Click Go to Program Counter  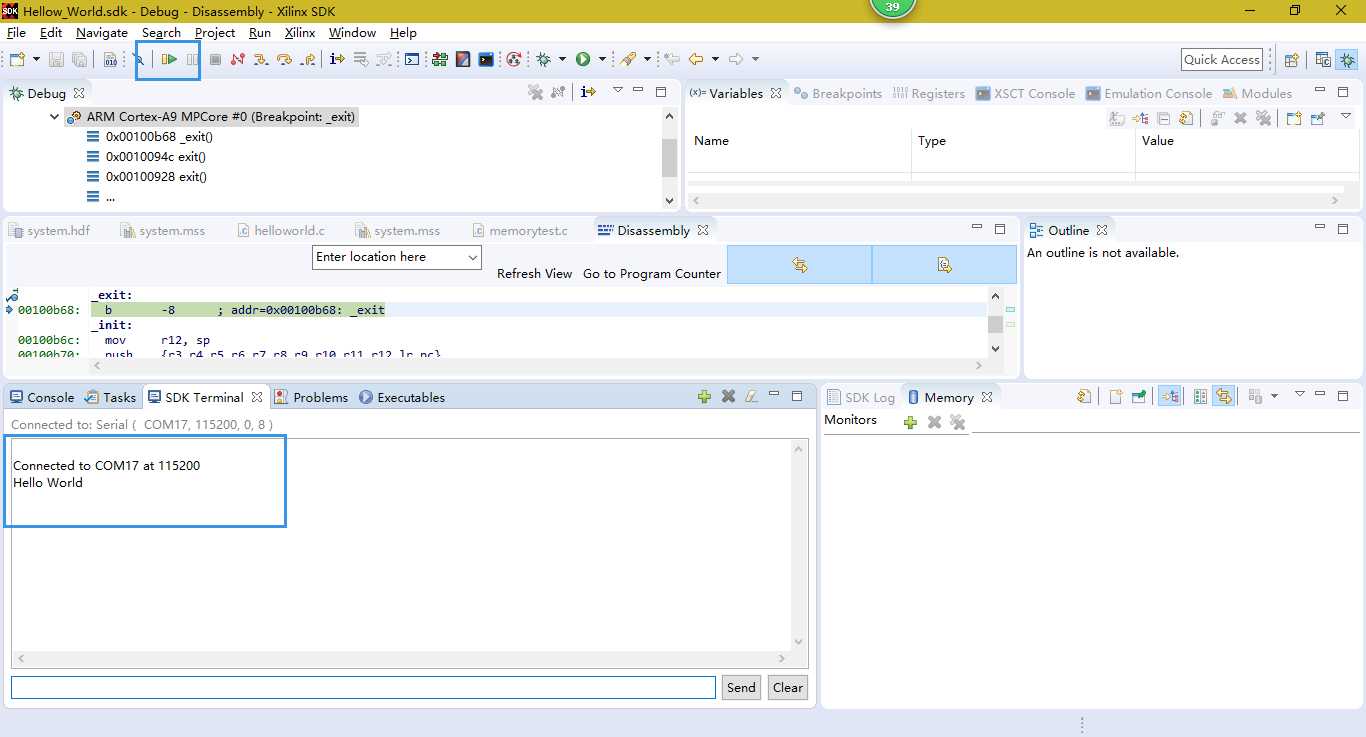click(652, 274)
